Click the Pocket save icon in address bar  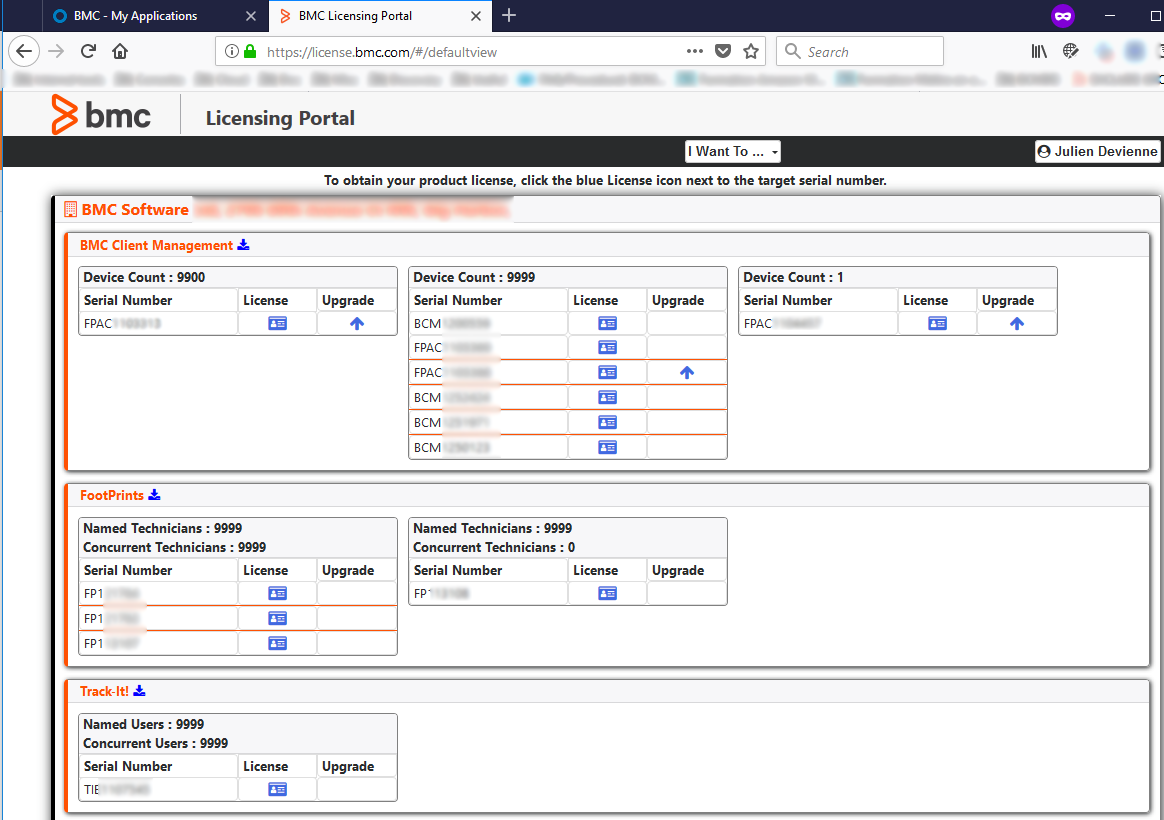(723, 51)
